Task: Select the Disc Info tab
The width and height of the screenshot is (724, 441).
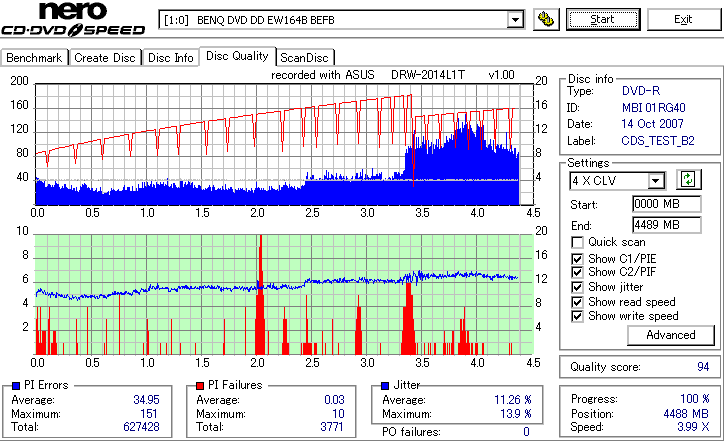Action: pyautogui.click(x=170, y=58)
